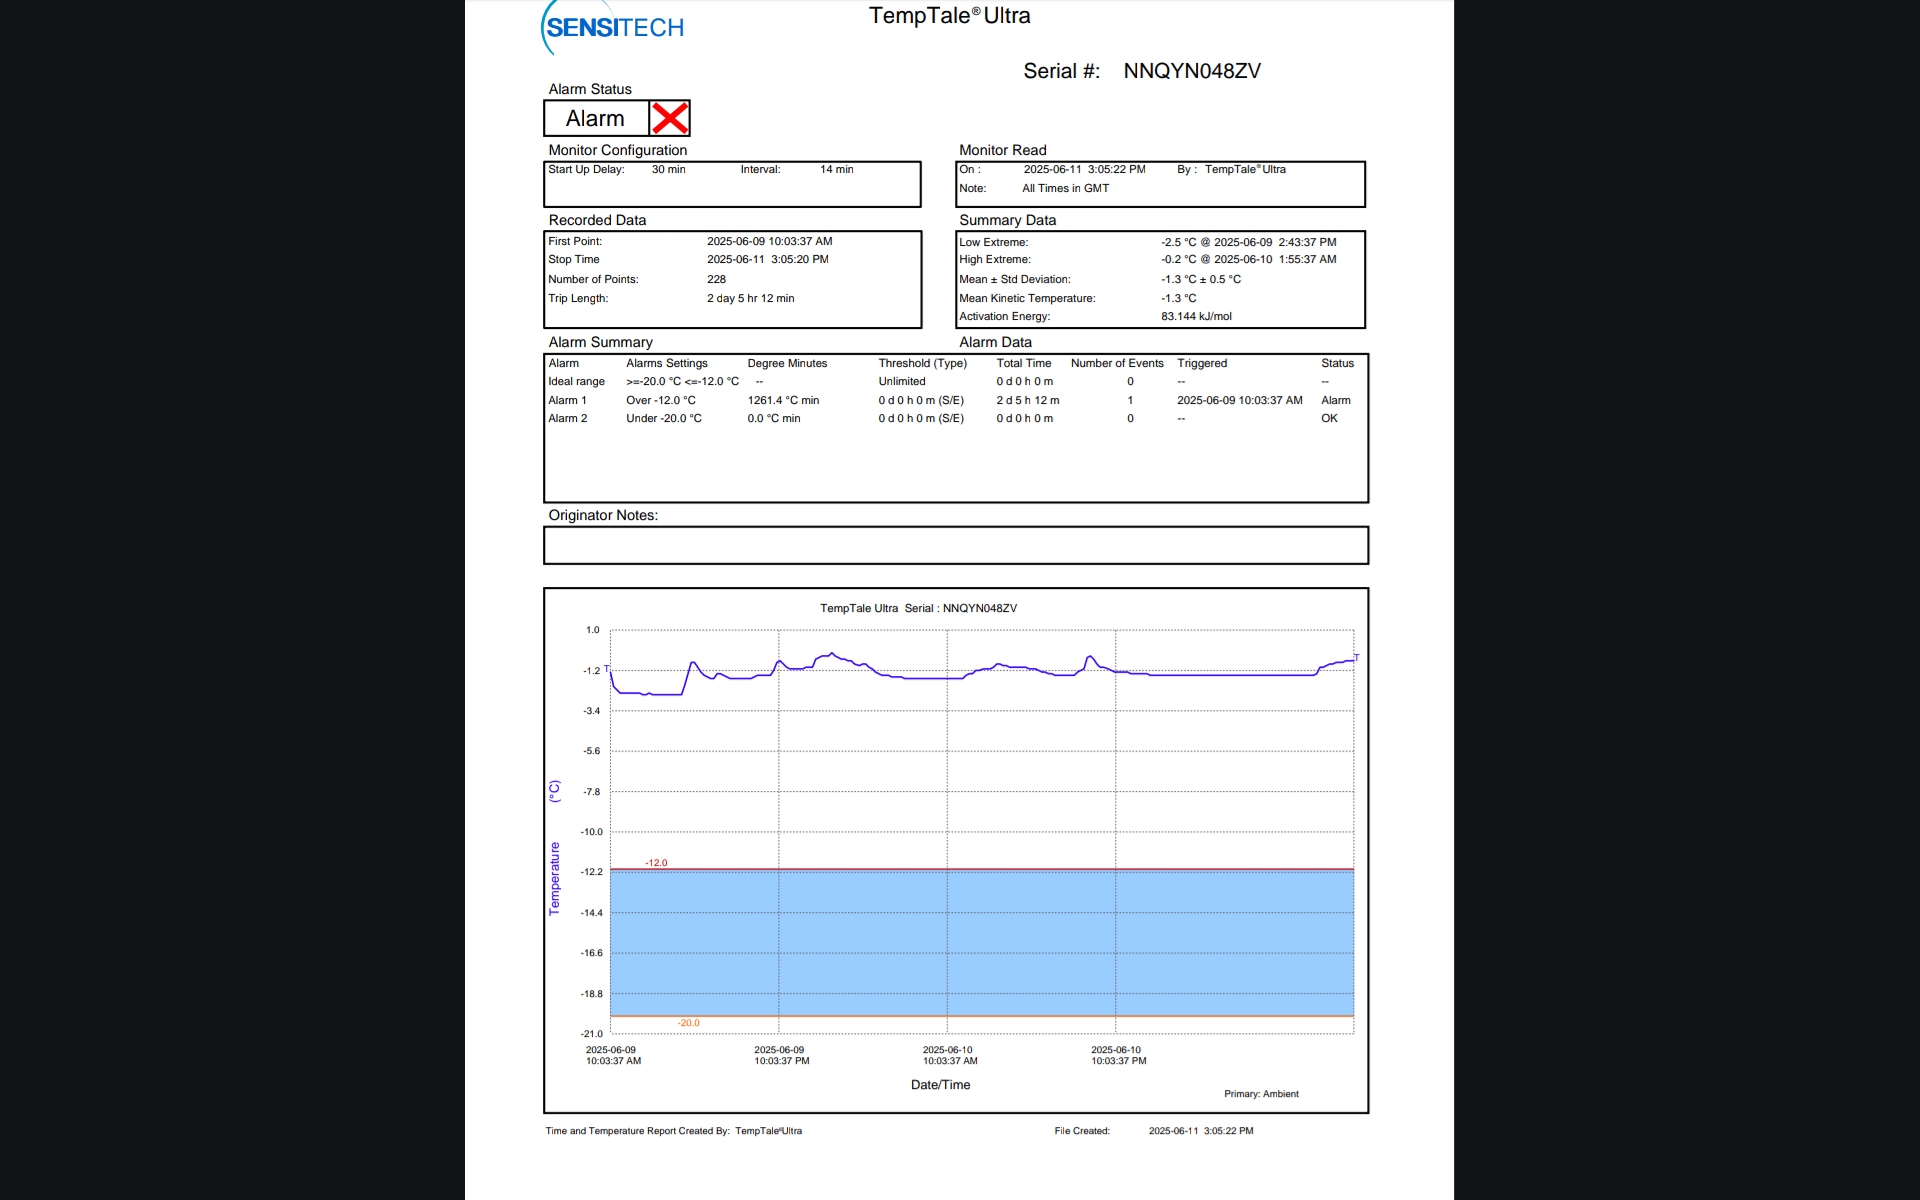The height and width of the screenshot is (1200, 1920).
Task: Click Monitor Read date 2025-06-11 3:05:22 PM
Action: click(1084, 170)
